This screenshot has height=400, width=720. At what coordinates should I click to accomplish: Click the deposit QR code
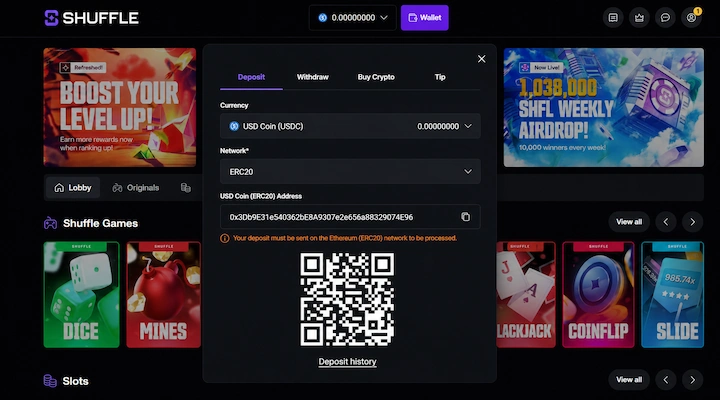click(x=347, y=299)
